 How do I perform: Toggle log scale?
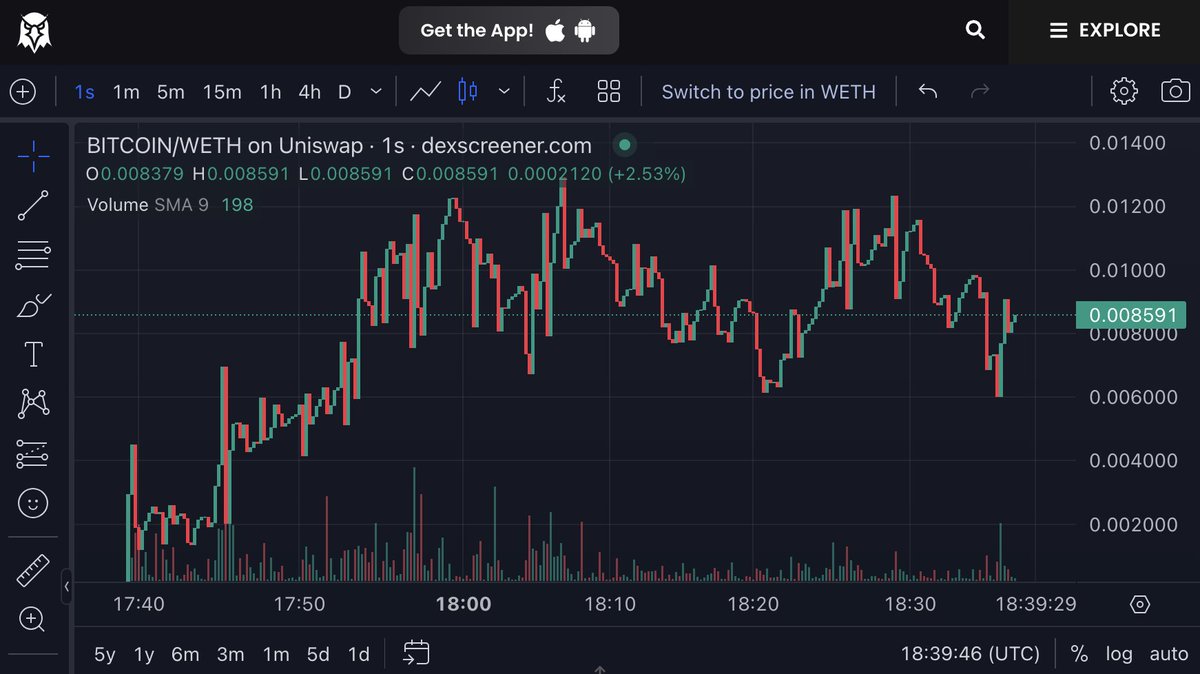1119,654
